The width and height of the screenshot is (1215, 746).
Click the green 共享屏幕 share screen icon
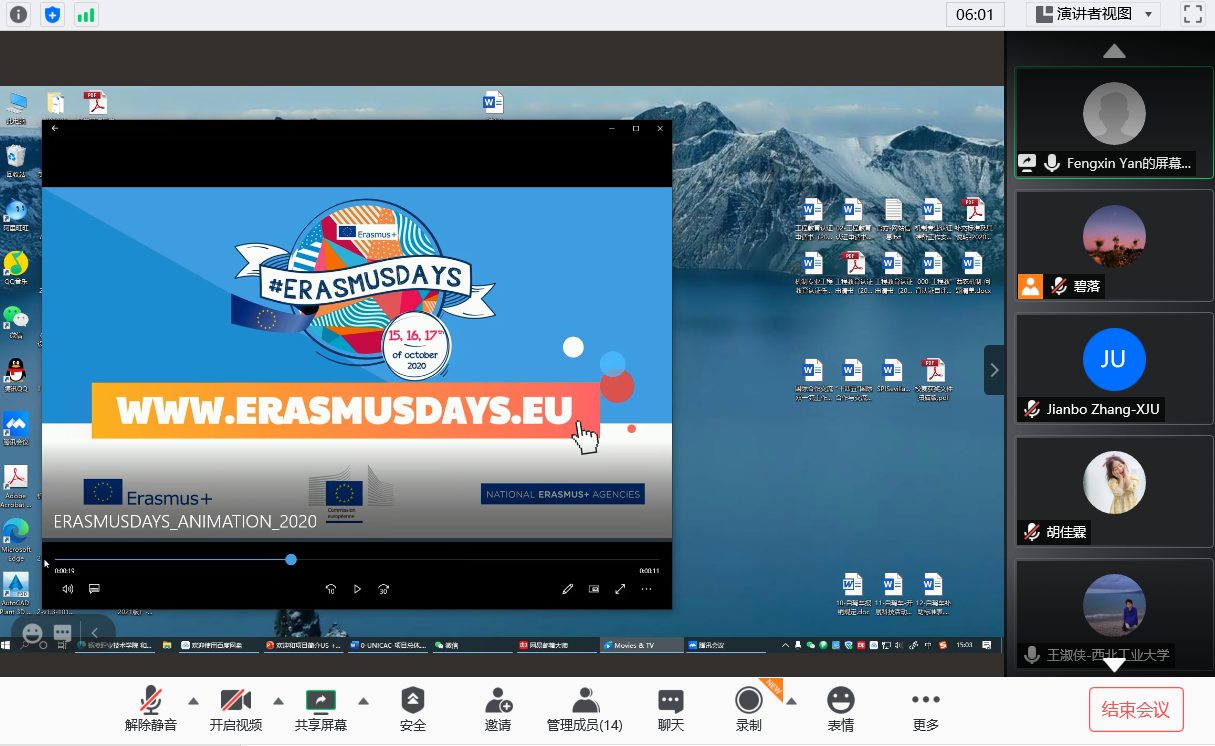point(321,700)
